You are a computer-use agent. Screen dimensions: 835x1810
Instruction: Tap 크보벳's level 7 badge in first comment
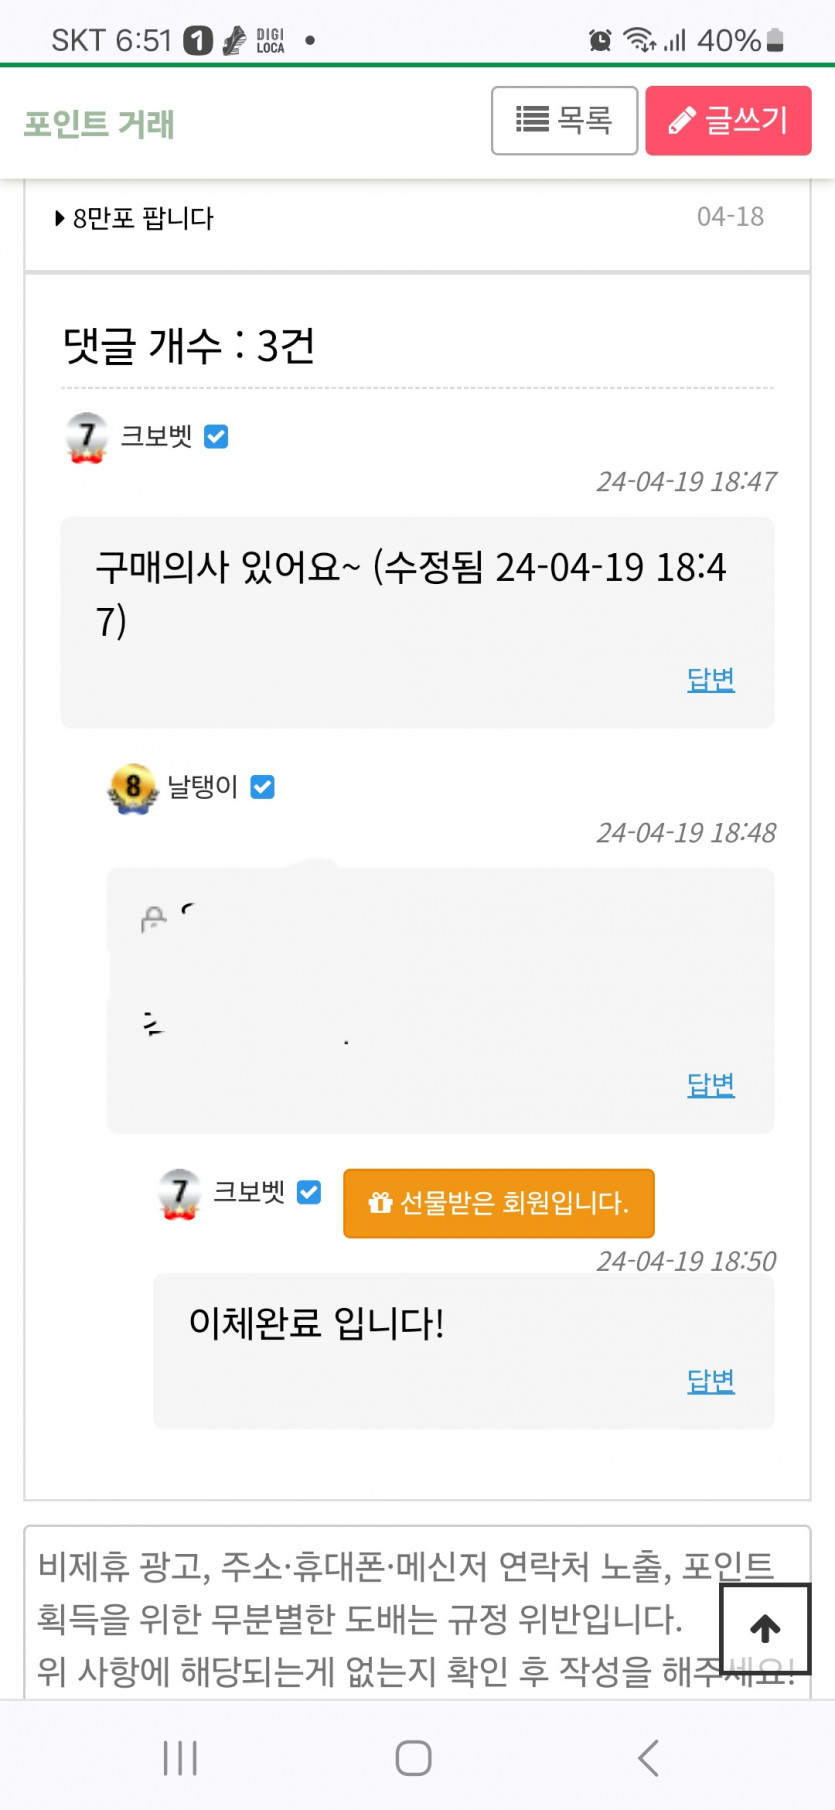(x=87, y=437)
